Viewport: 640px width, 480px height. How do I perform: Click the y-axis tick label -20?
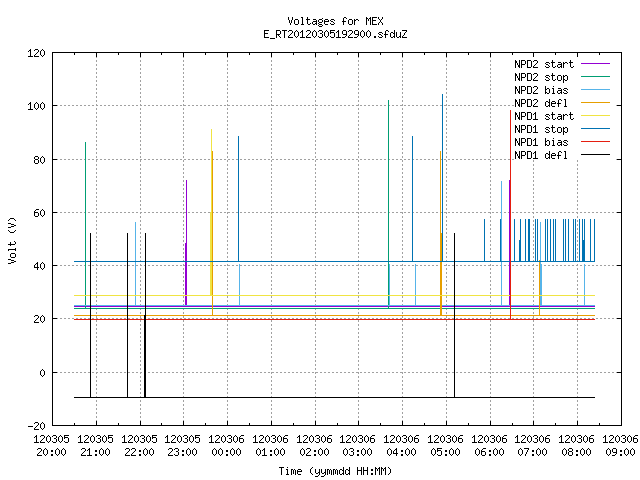pos(36,426)
